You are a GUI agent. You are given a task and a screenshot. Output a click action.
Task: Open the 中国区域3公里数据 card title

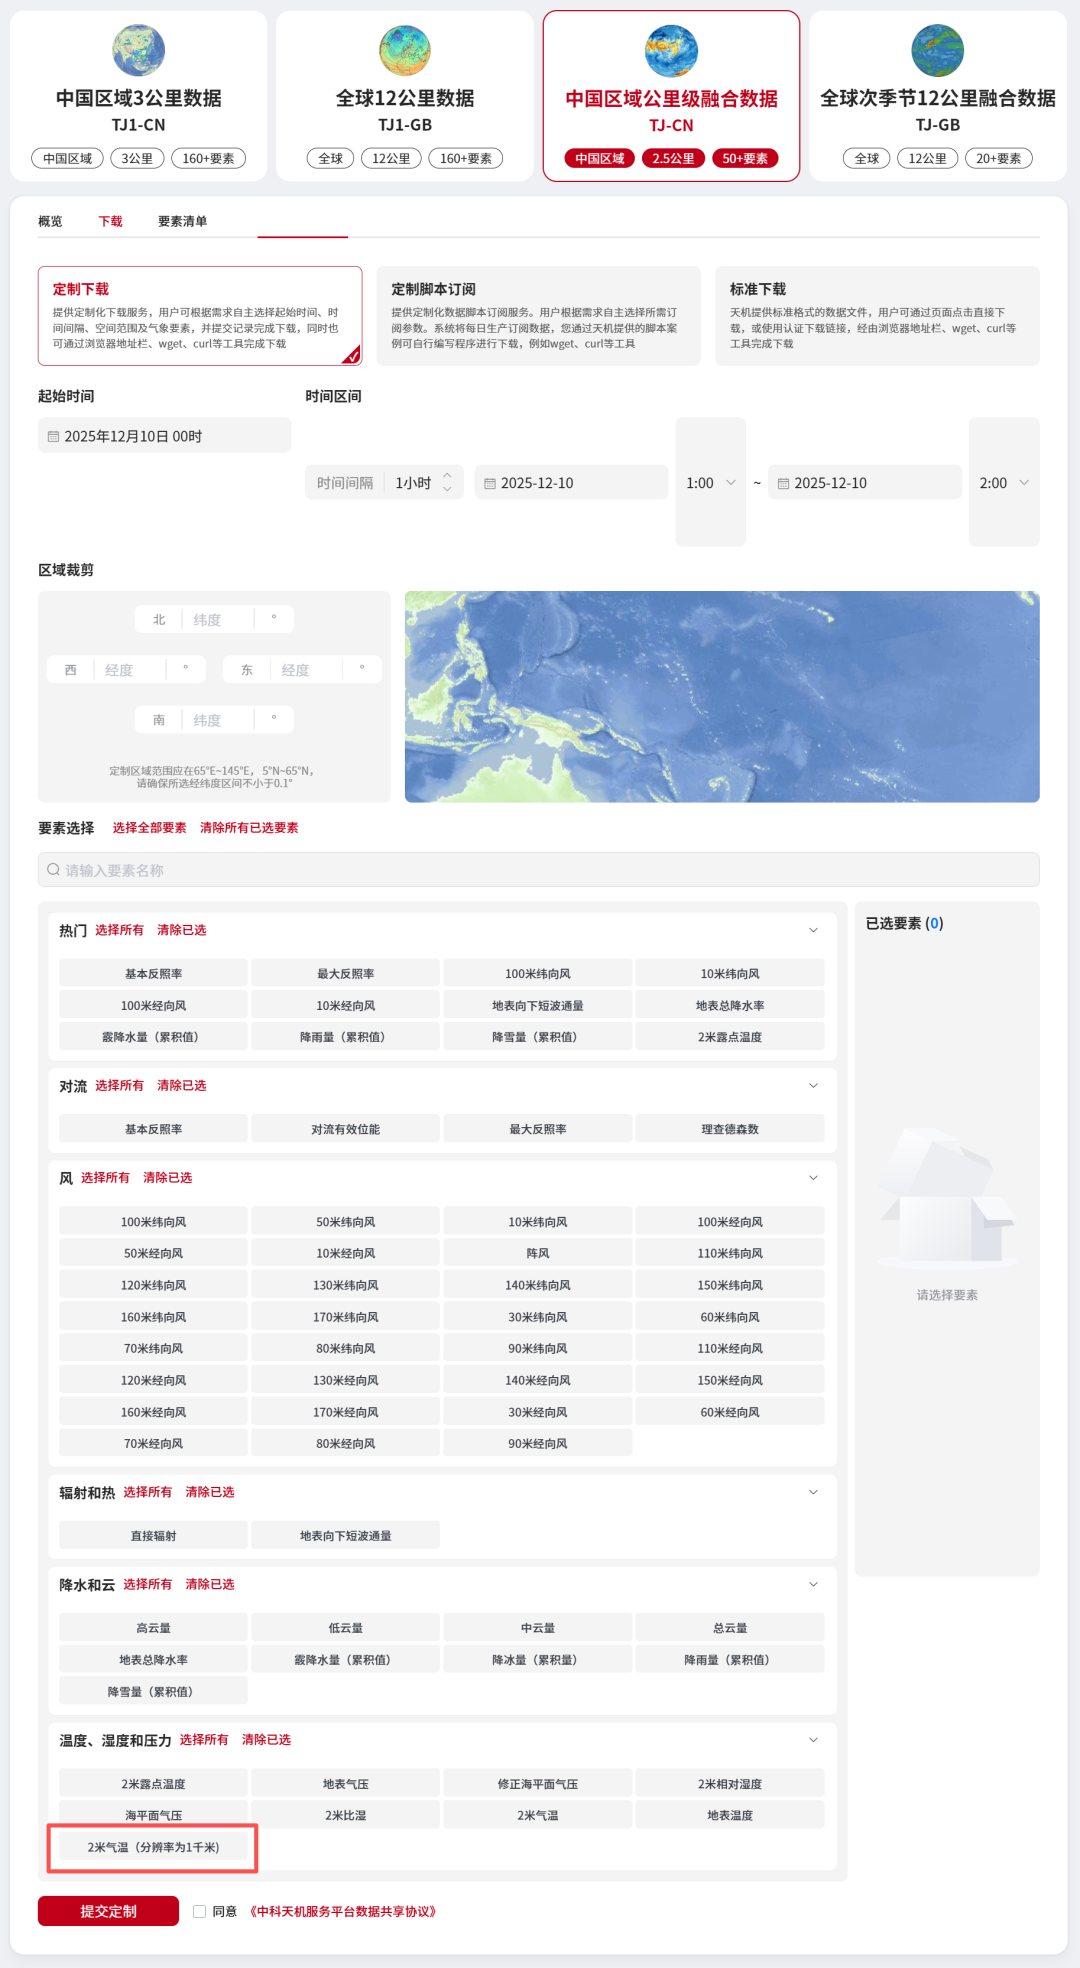(x=138, y=98)
